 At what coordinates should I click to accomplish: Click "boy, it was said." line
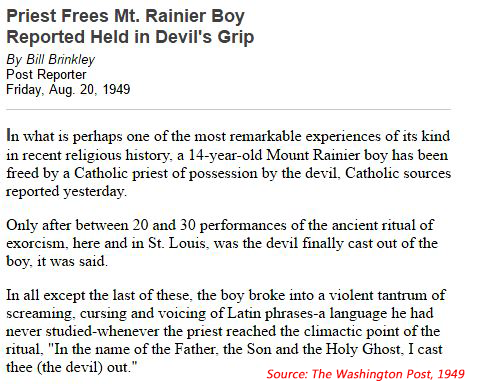(57, 261)
